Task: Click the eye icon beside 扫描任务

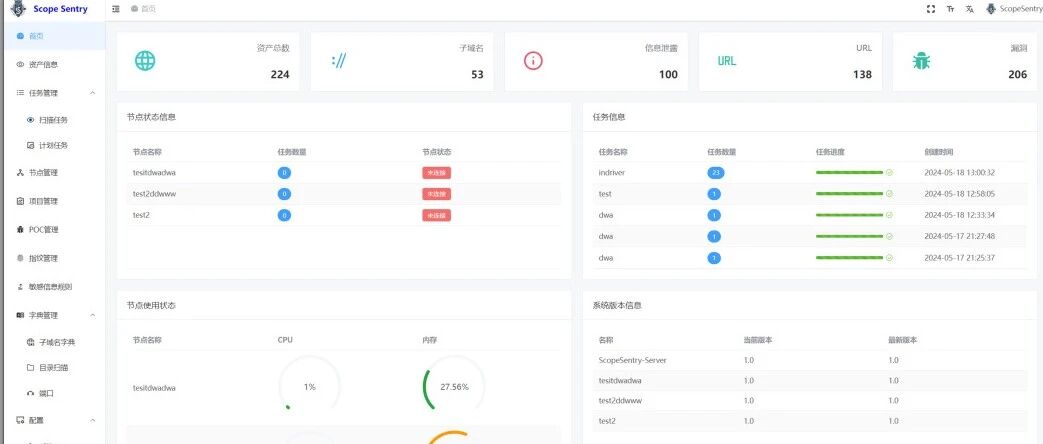Action: tap(31, 120)
